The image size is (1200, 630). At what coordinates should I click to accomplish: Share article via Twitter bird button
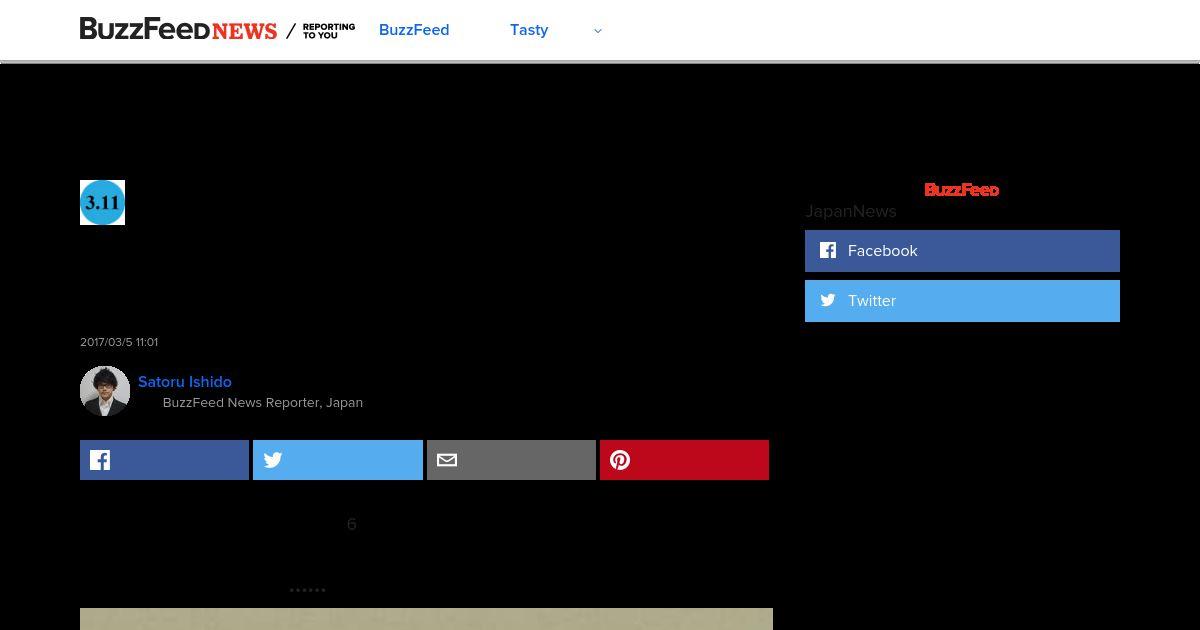338,460
